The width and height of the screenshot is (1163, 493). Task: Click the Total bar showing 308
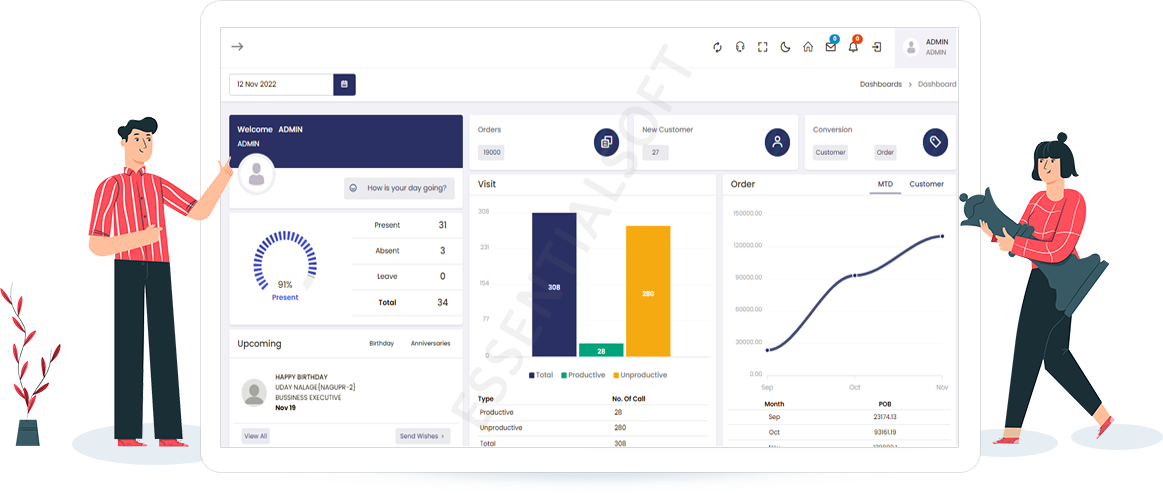click(554, 285)
